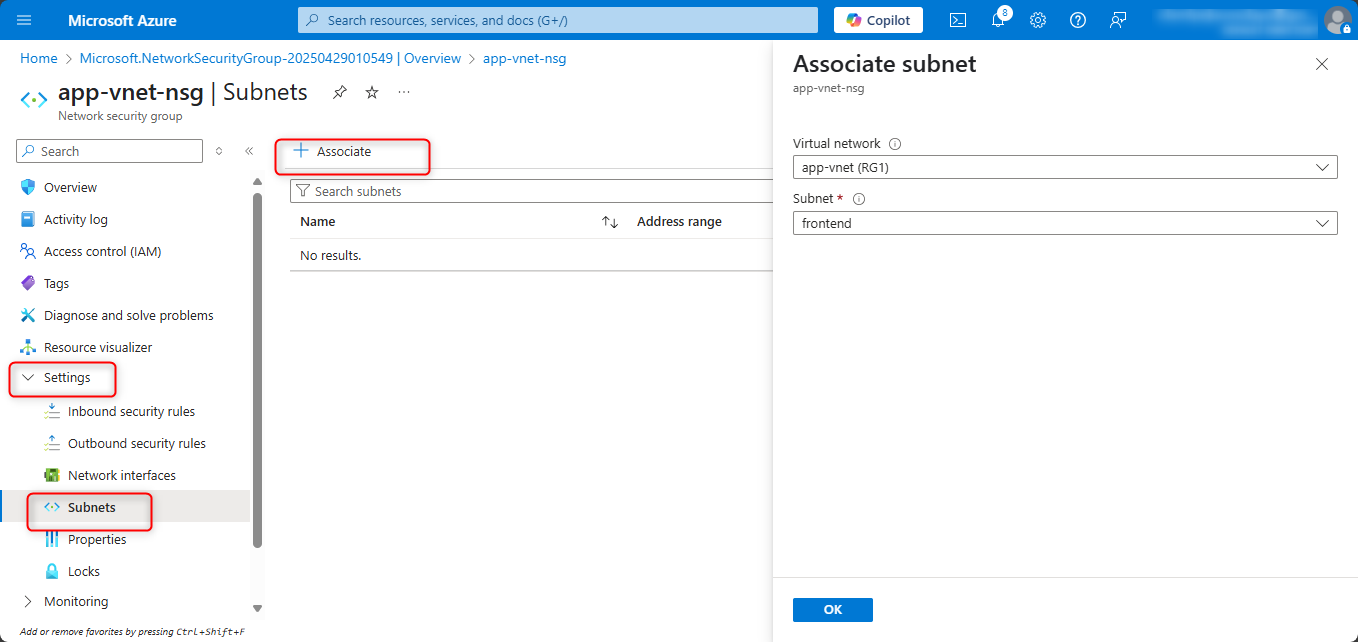Open Inbound security rules

coord(131,411)
